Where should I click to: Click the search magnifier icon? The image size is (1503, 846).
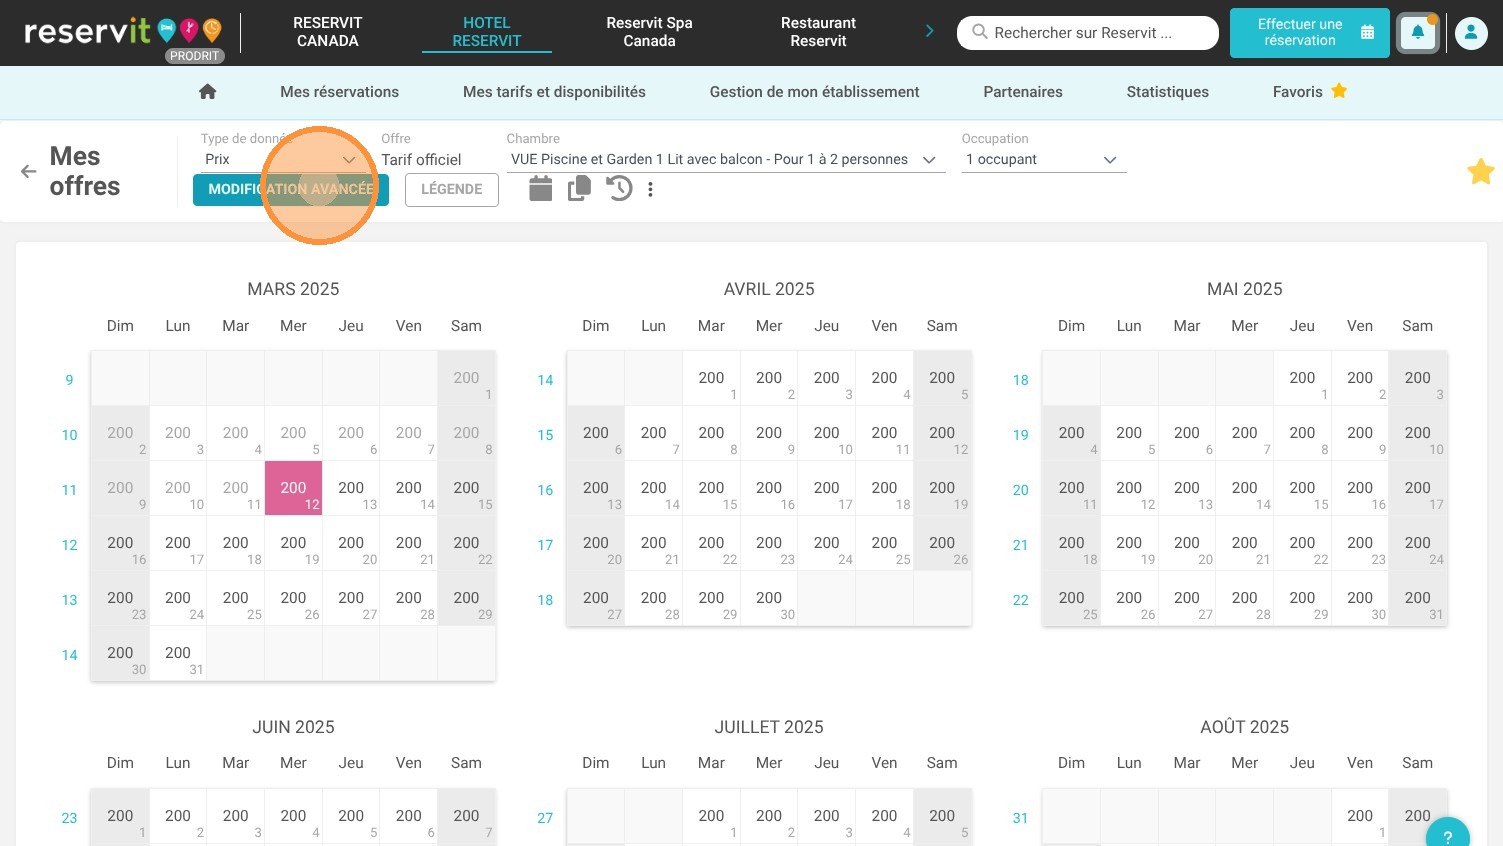(x=980, y=32)
